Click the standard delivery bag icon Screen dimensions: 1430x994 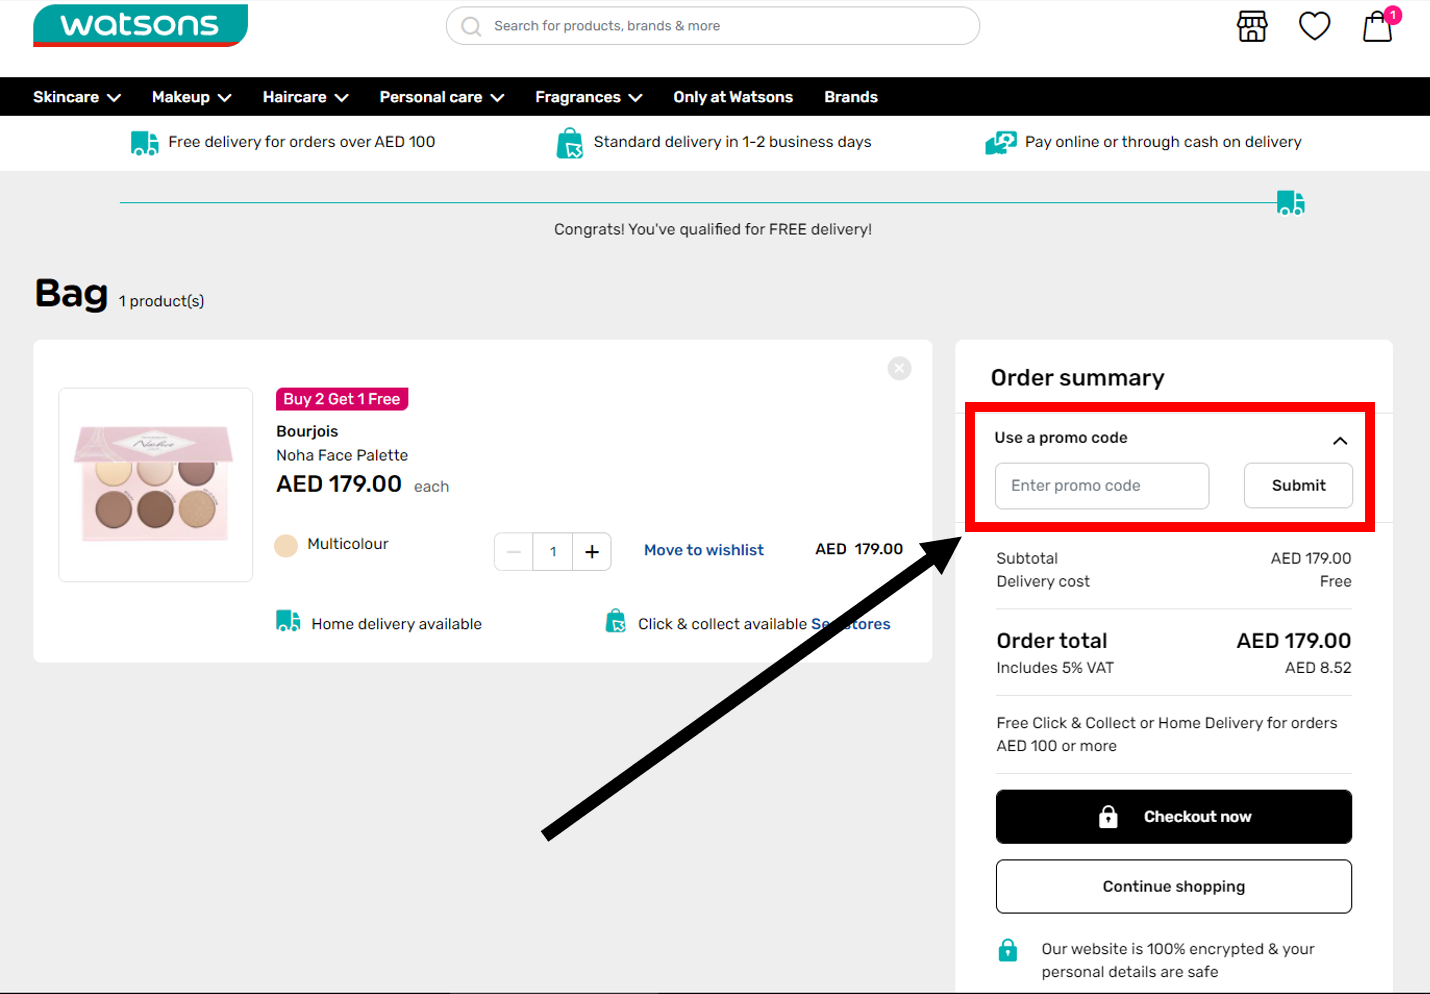570,142
